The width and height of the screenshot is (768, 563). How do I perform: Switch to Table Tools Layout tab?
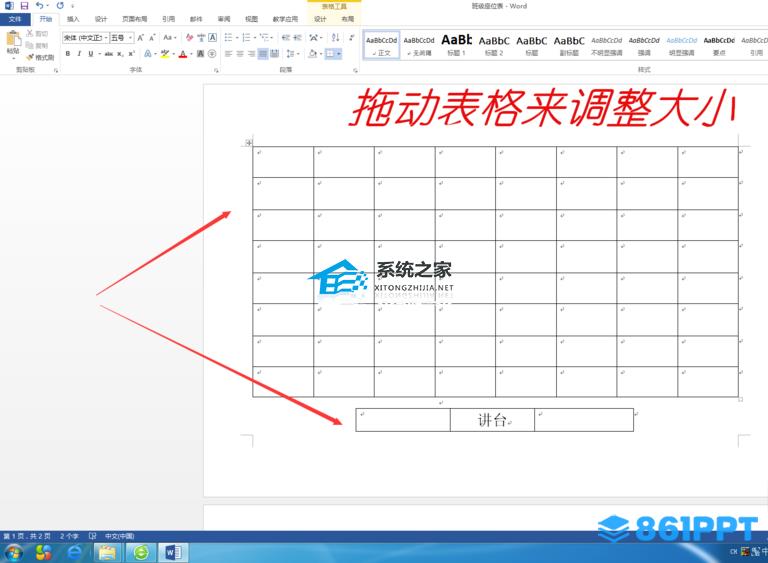pos(348,19)
